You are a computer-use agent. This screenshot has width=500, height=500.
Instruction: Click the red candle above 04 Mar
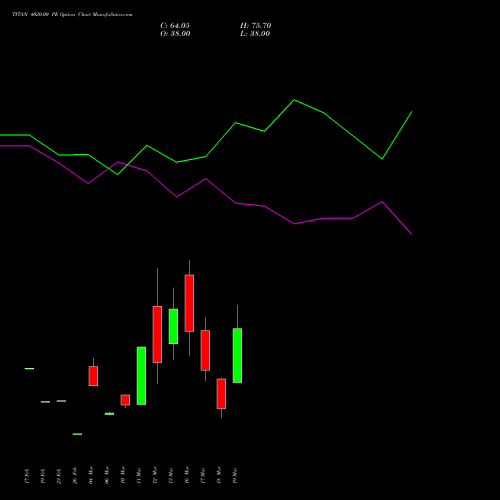(x=93, y=376)
